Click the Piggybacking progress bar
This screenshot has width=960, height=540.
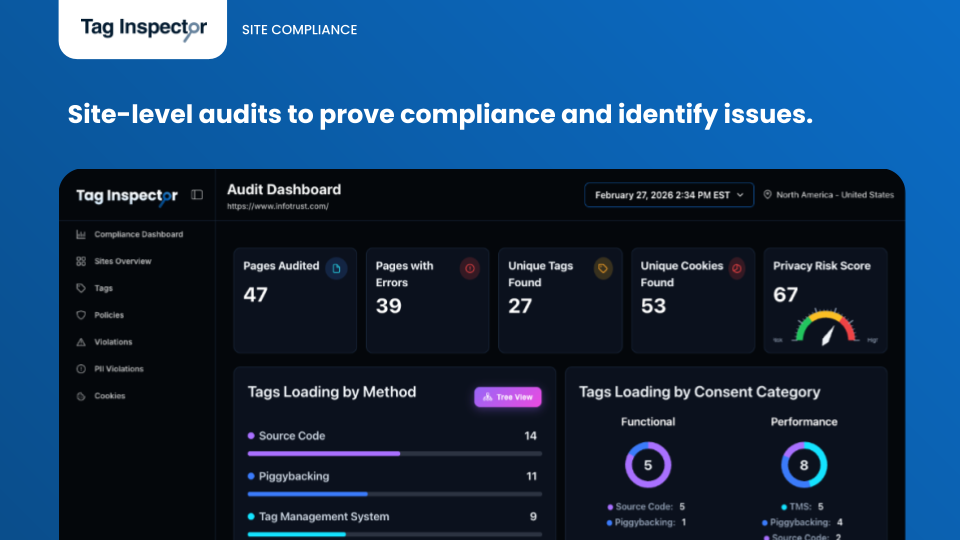[395, 494]
